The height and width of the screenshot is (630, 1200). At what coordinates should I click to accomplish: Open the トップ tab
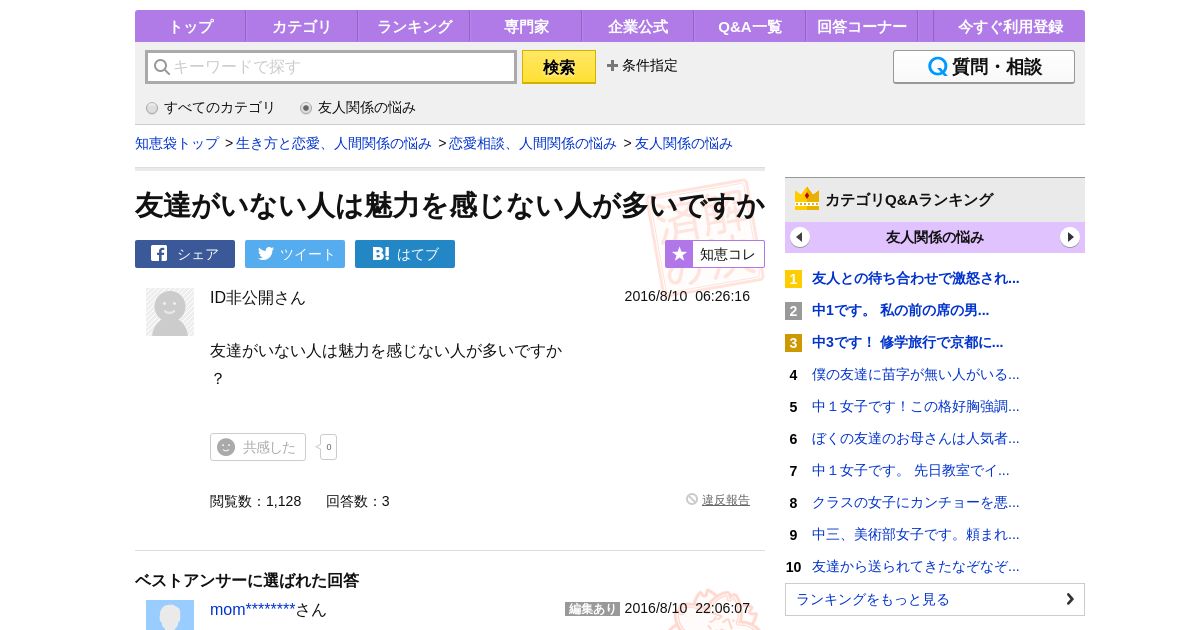pos(190,26)
